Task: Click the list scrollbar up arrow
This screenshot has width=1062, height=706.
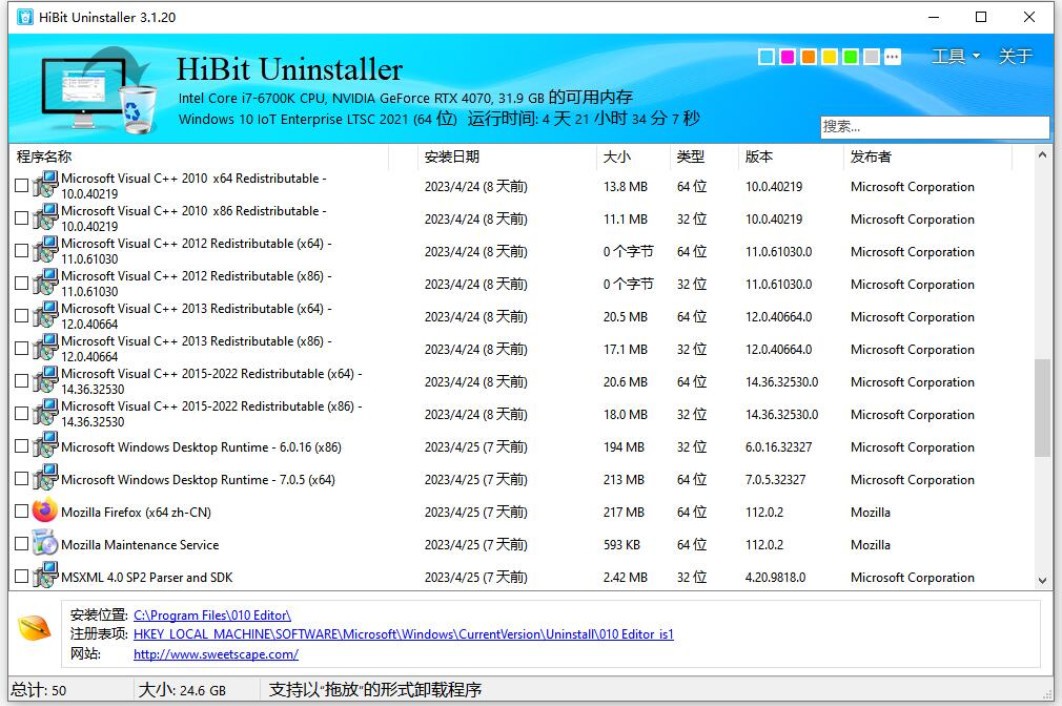Action: point(1042,155)
